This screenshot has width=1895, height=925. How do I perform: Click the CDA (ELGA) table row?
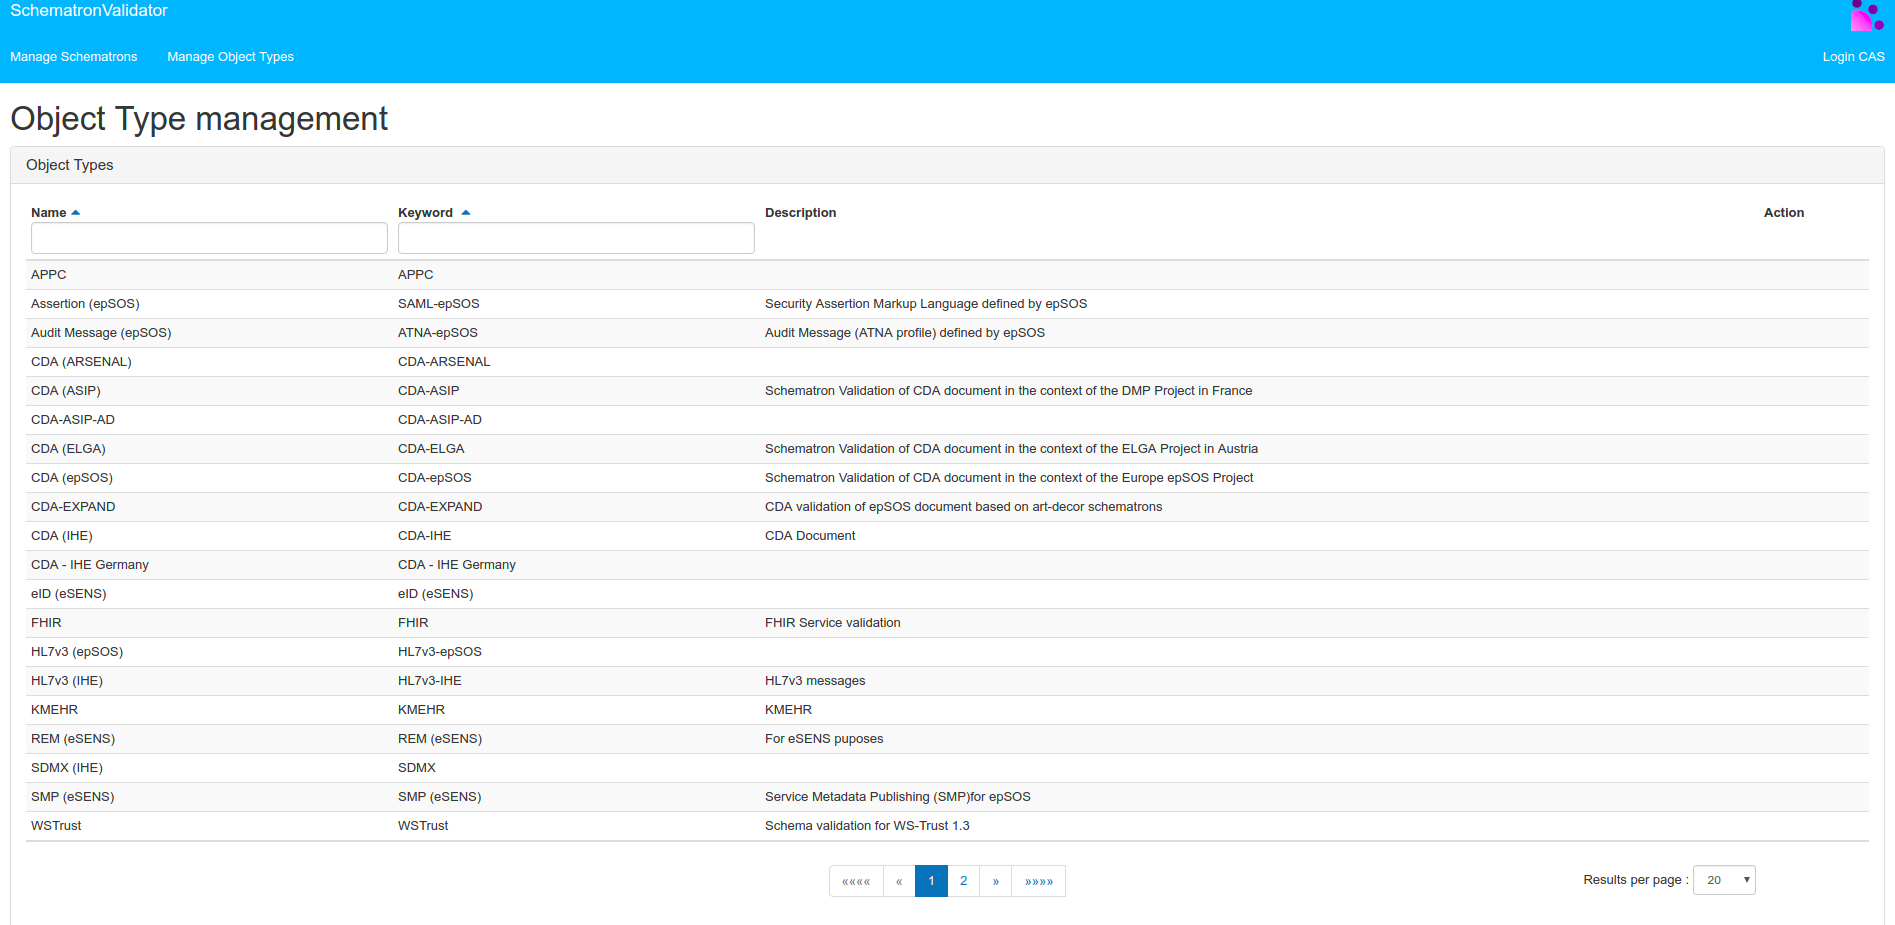tap(68, 449)
